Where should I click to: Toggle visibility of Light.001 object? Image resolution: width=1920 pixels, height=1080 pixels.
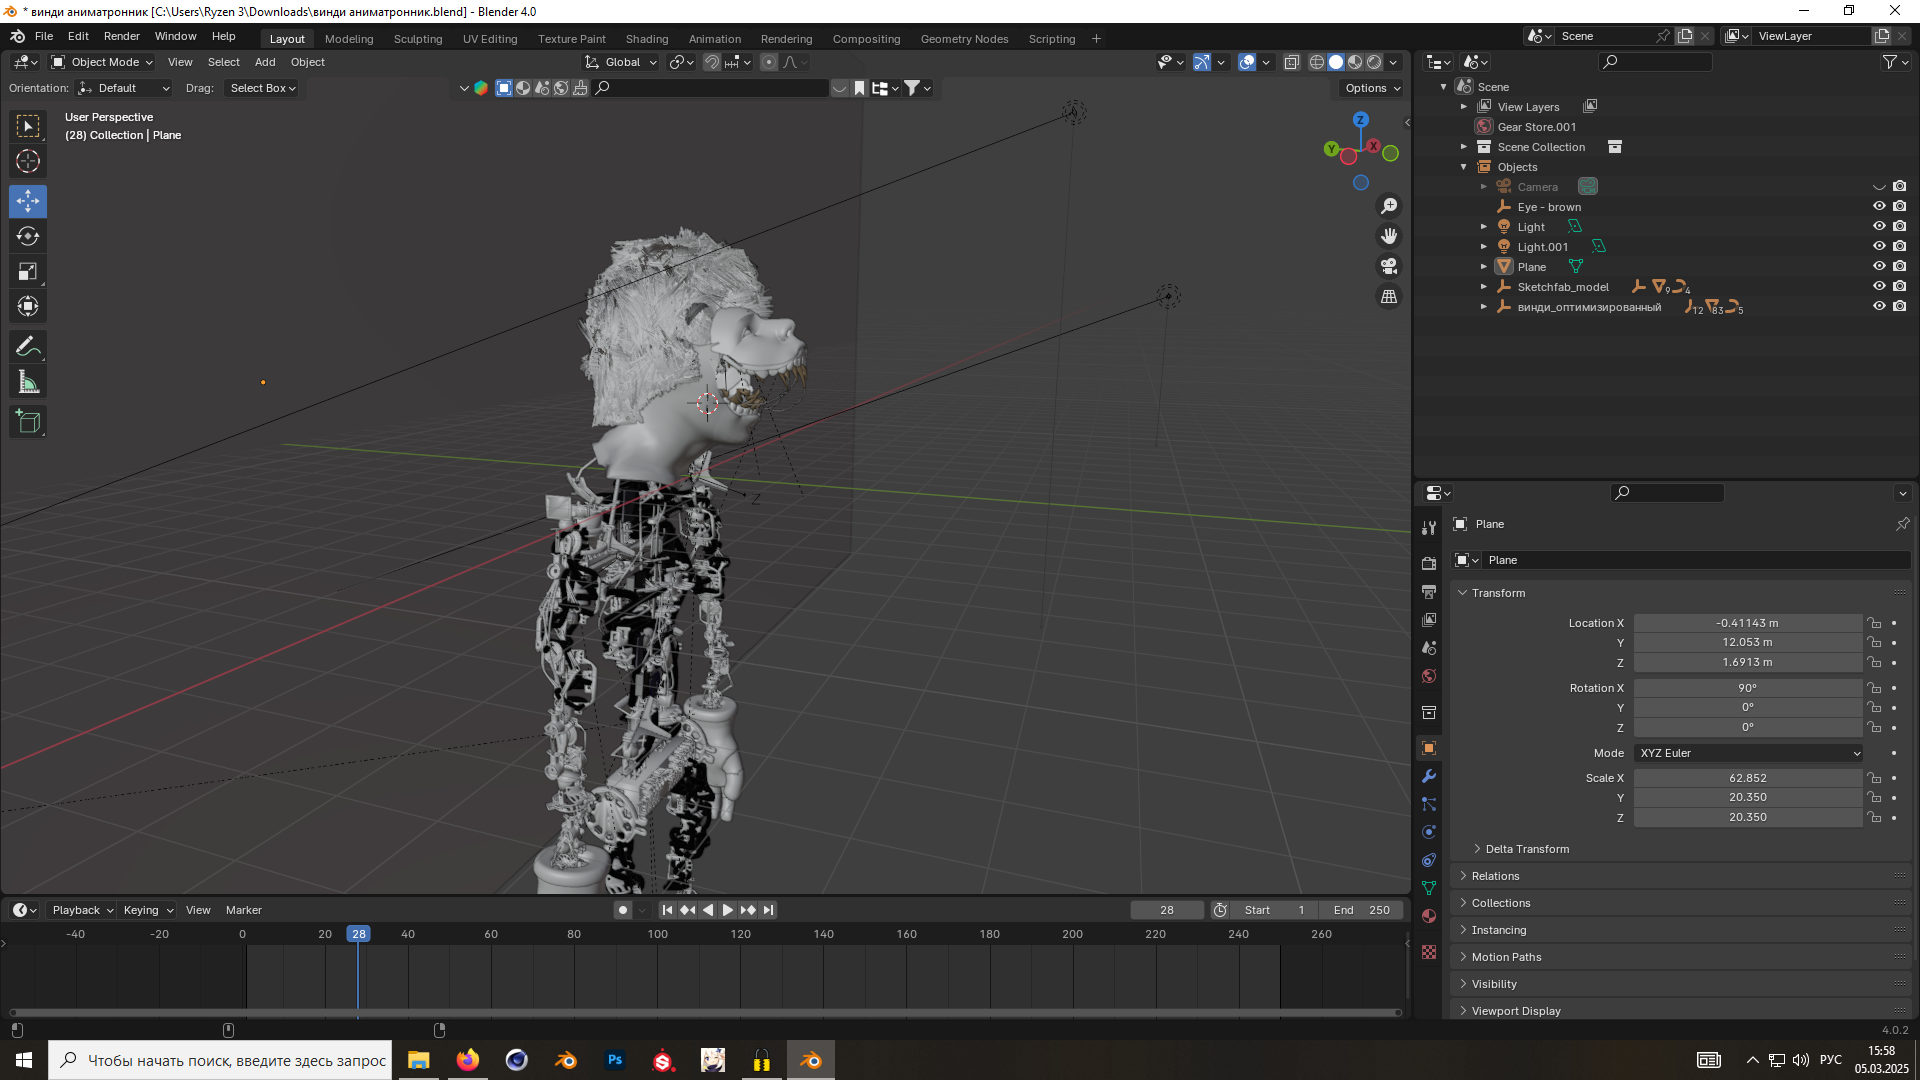tap(1879, 246)
